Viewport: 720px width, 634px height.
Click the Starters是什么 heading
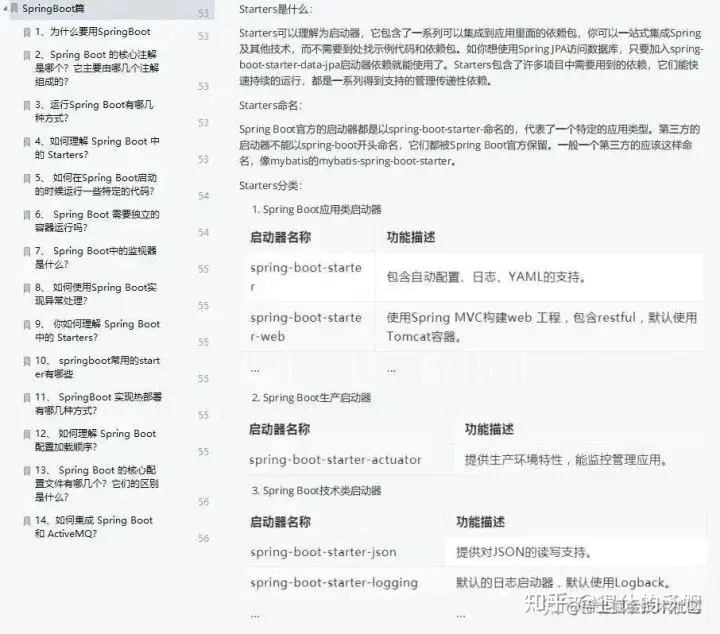point(276,9)
